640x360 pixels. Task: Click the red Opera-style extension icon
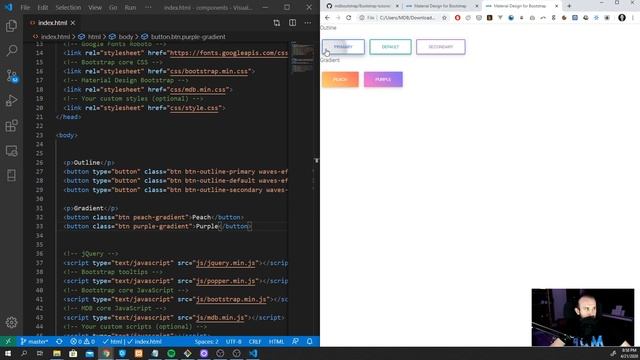click(457, 18)
